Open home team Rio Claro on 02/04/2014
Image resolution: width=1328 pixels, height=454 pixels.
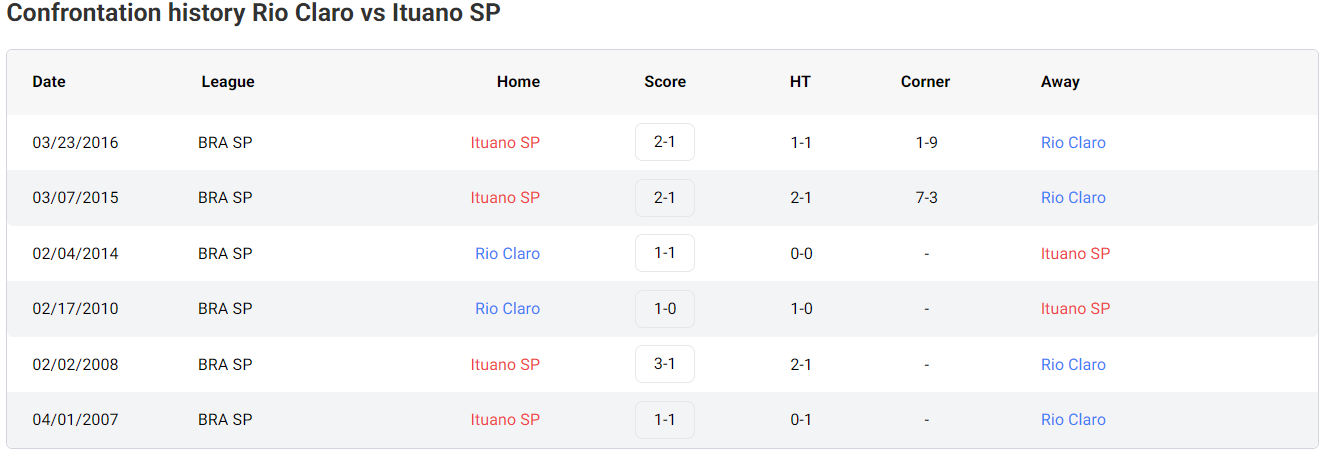pos(507,253)
